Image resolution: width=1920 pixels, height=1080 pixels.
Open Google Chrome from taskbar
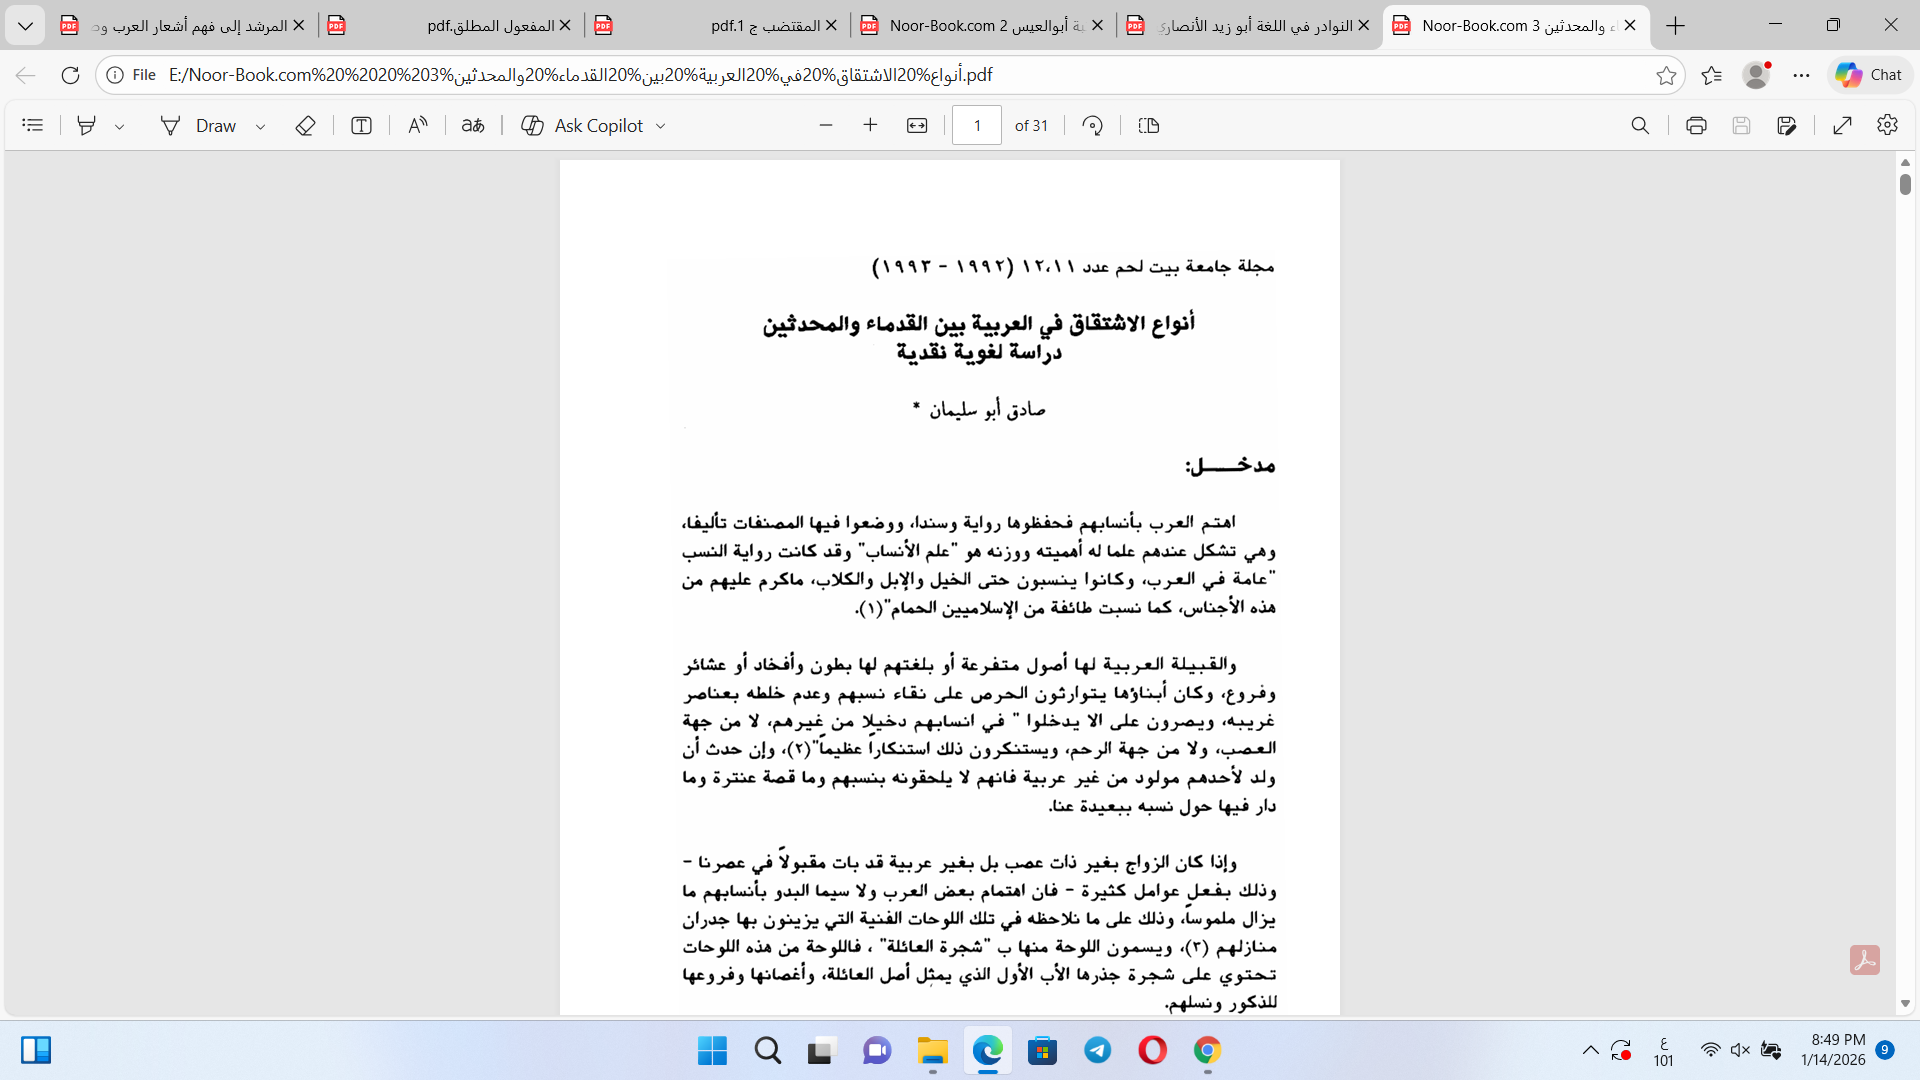(1207, 1051)
